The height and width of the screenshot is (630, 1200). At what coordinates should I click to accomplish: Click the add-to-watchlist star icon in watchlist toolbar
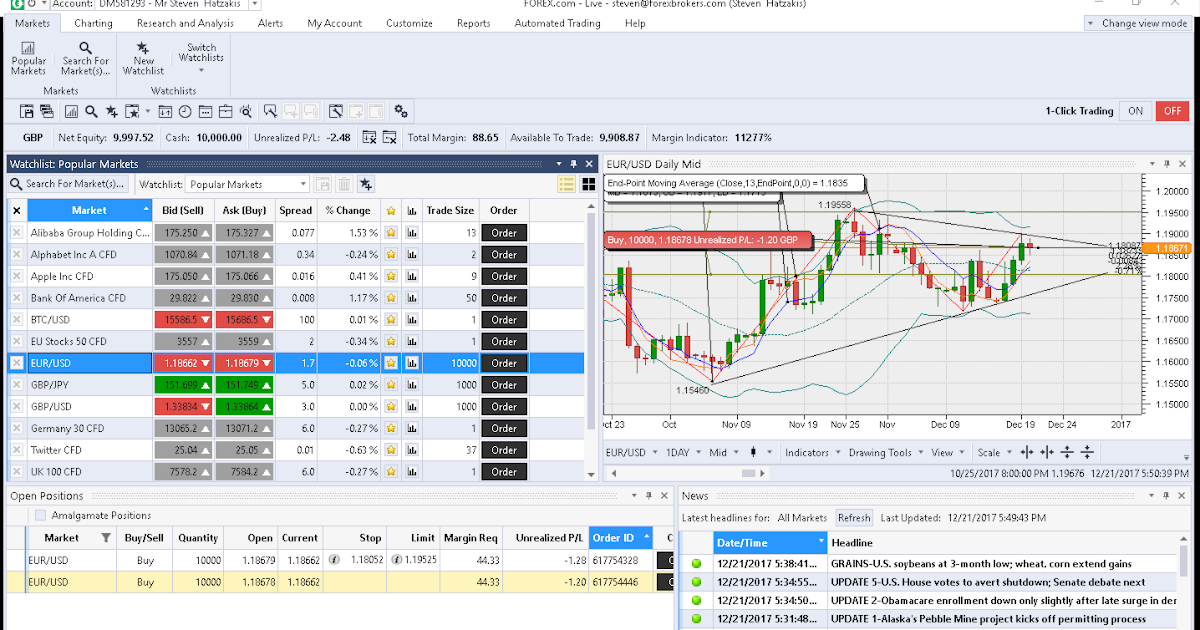point(366,184)
